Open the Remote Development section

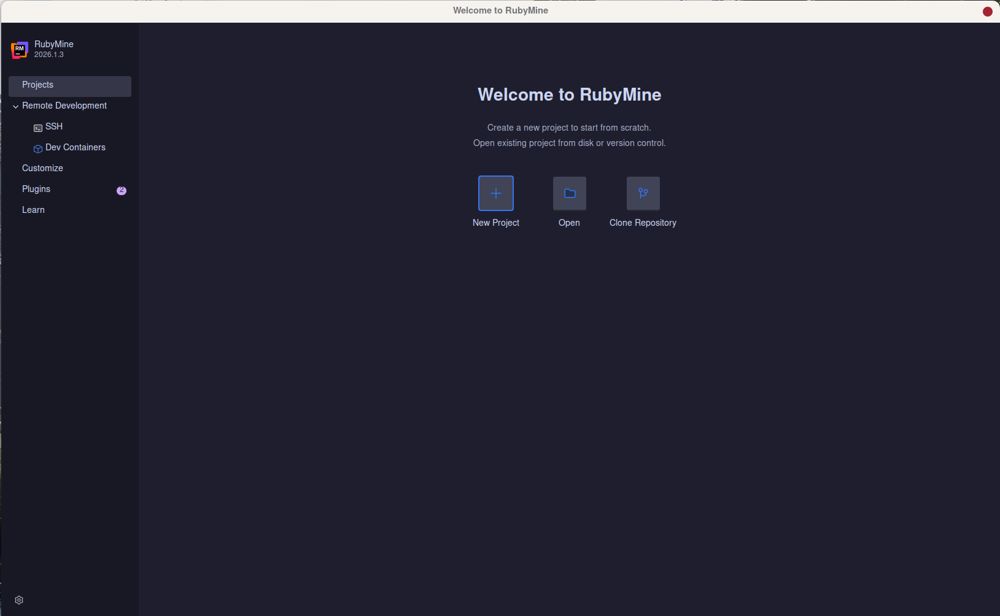64,106
